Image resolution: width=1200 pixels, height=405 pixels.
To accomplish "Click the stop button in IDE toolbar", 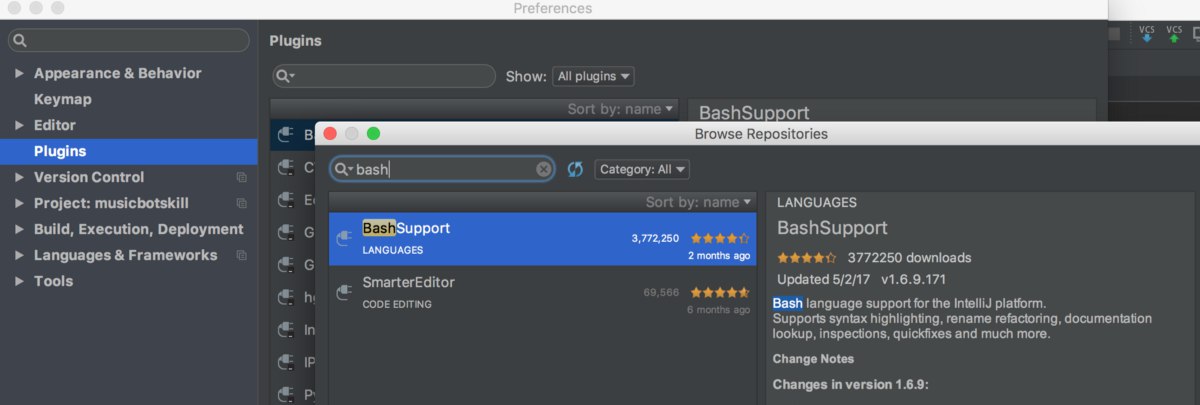I will [x=1114, y=34].
